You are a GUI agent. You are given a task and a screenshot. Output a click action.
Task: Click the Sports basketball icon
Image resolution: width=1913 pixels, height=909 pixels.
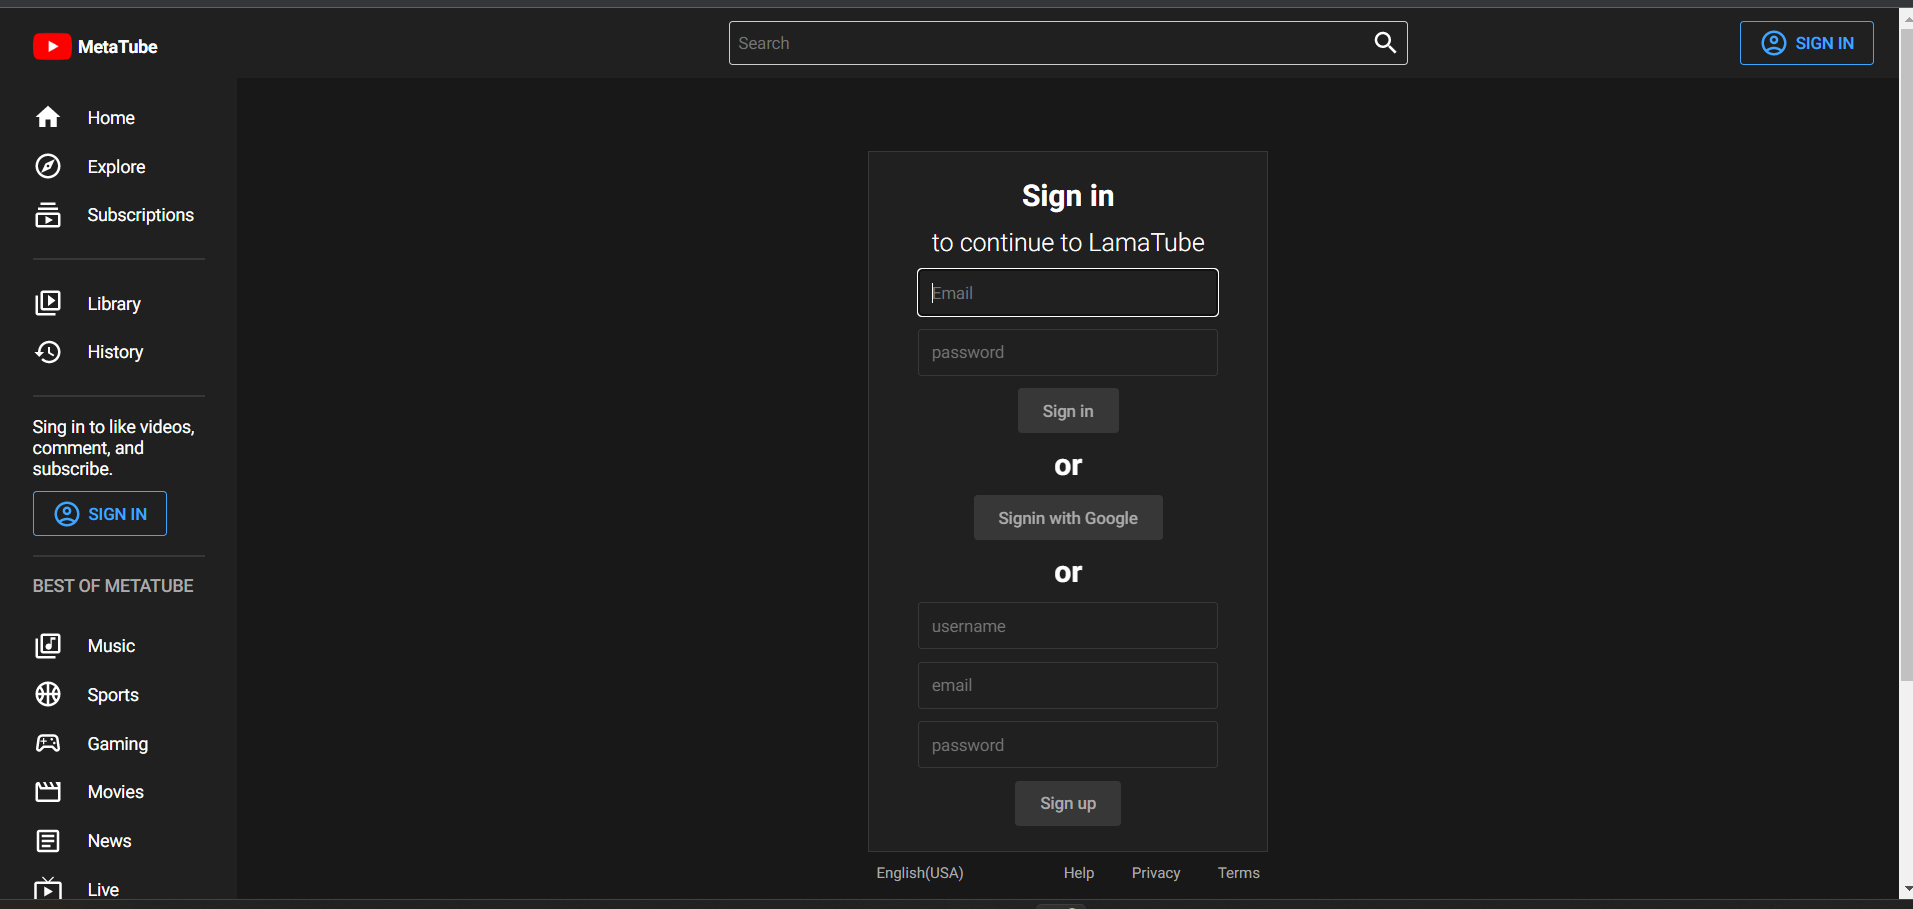pos(49,694)
